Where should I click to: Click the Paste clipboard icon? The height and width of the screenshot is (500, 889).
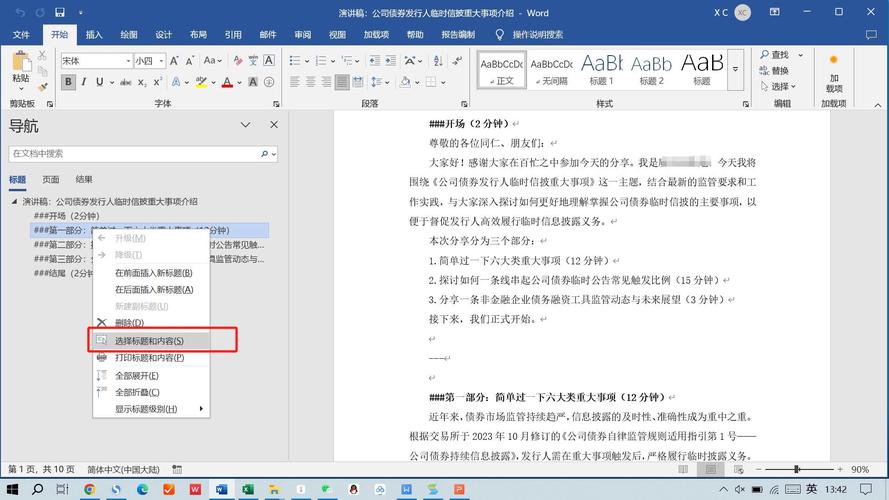[21, 61]
